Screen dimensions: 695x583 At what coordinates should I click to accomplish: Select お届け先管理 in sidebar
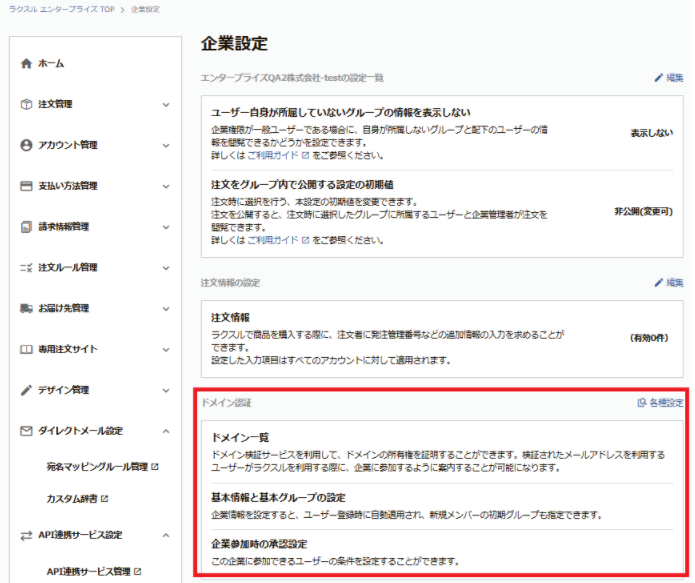point(63,308)
